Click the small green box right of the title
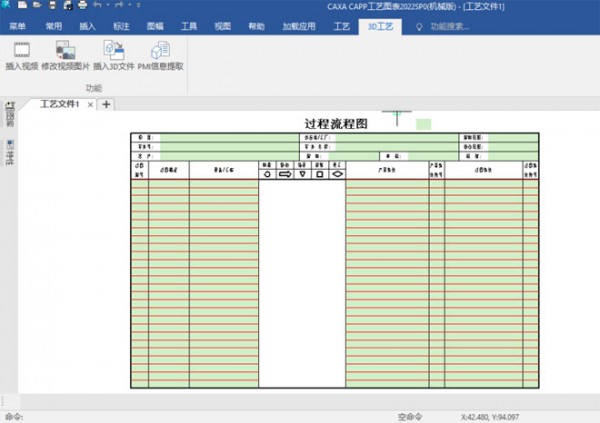 [x=423, y=124]
